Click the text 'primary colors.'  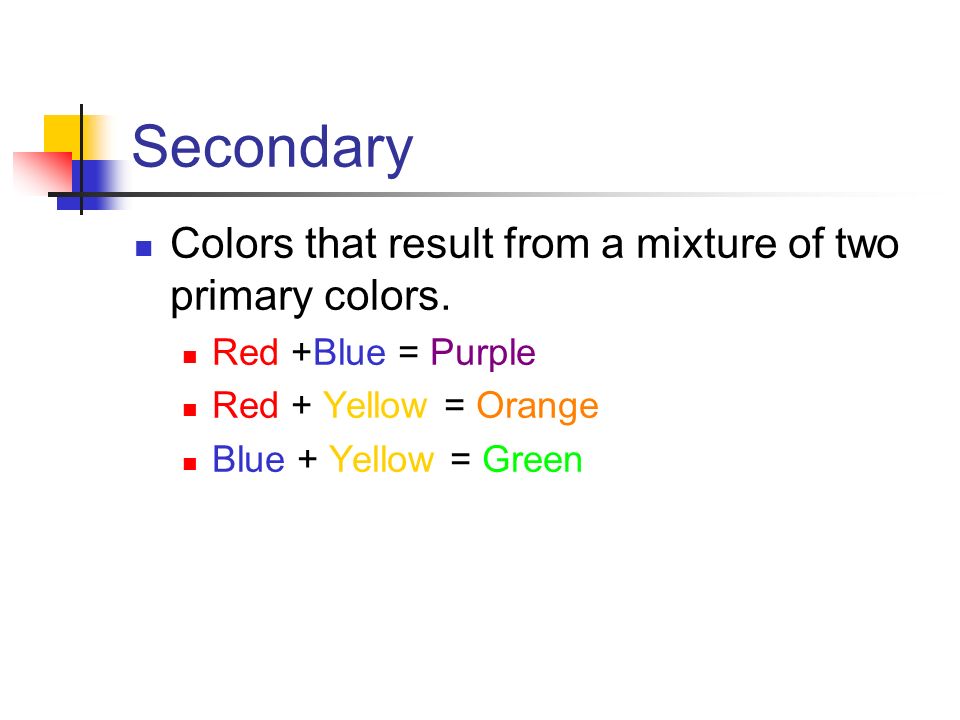click(x=310, y=298)
